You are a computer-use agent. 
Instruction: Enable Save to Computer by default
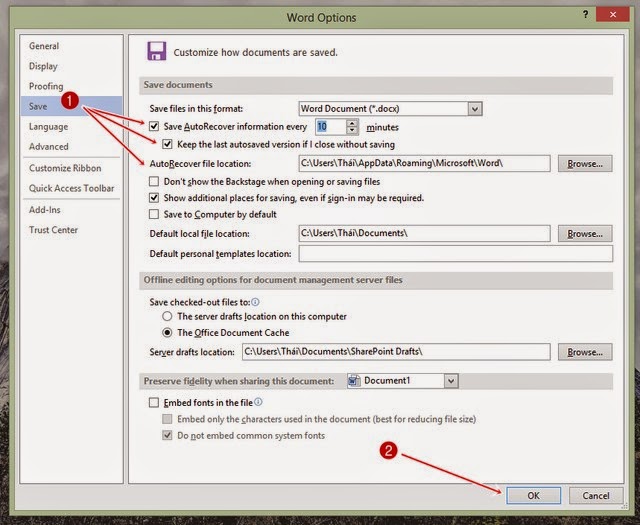[x=154, y=214]
